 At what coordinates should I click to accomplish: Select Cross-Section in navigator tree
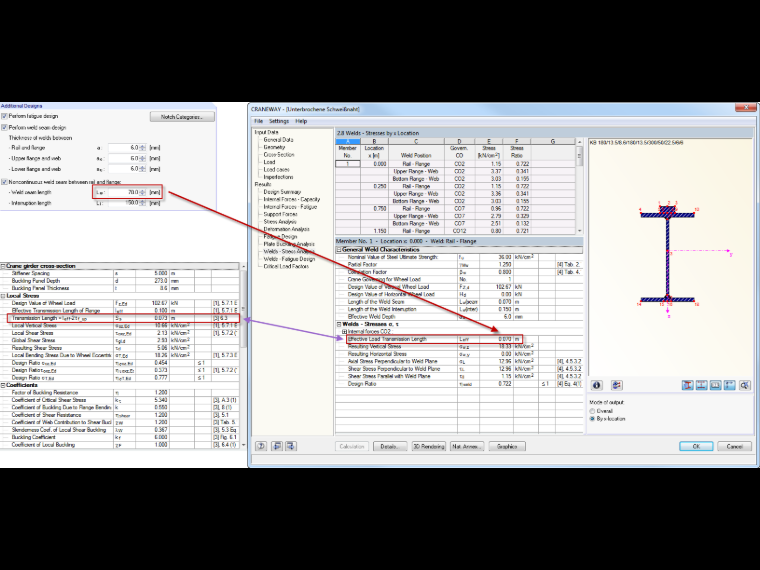tap(279, 155)
